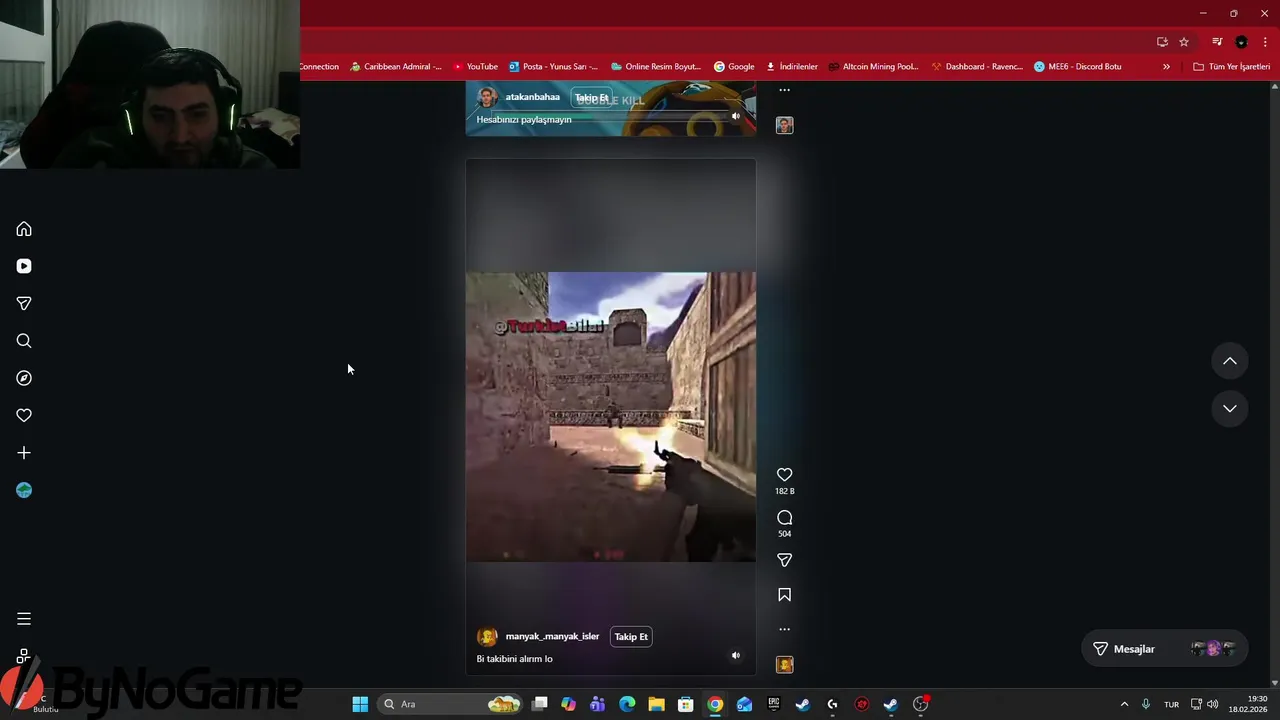
Task: Pause the Counter-Strike reel video
Action: coord(610,417)
